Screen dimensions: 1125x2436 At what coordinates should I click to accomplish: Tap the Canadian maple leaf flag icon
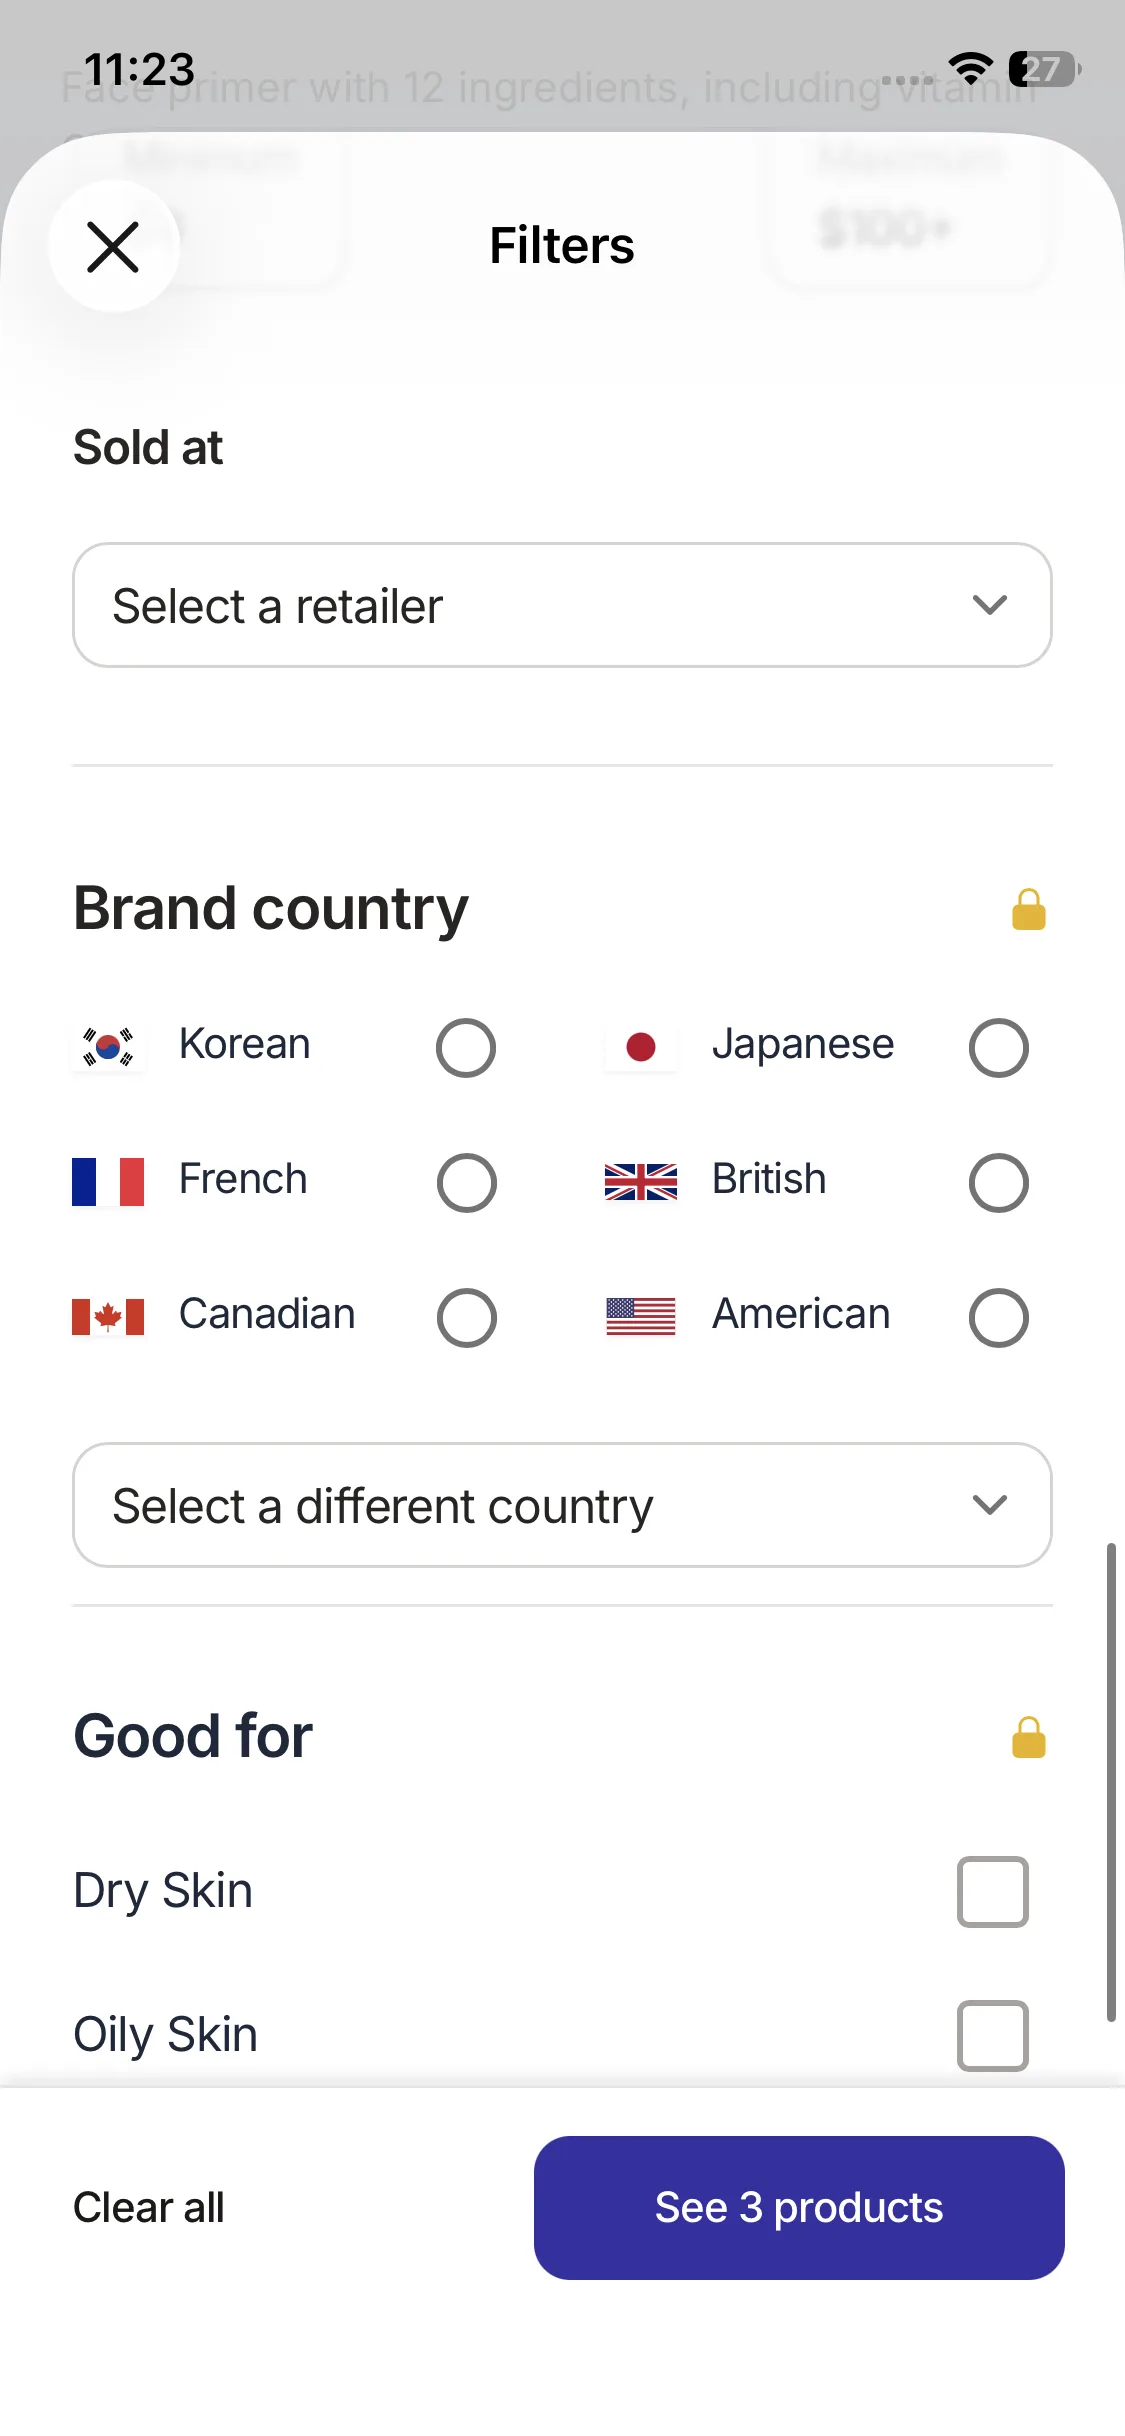click(x=108, y=1316)
